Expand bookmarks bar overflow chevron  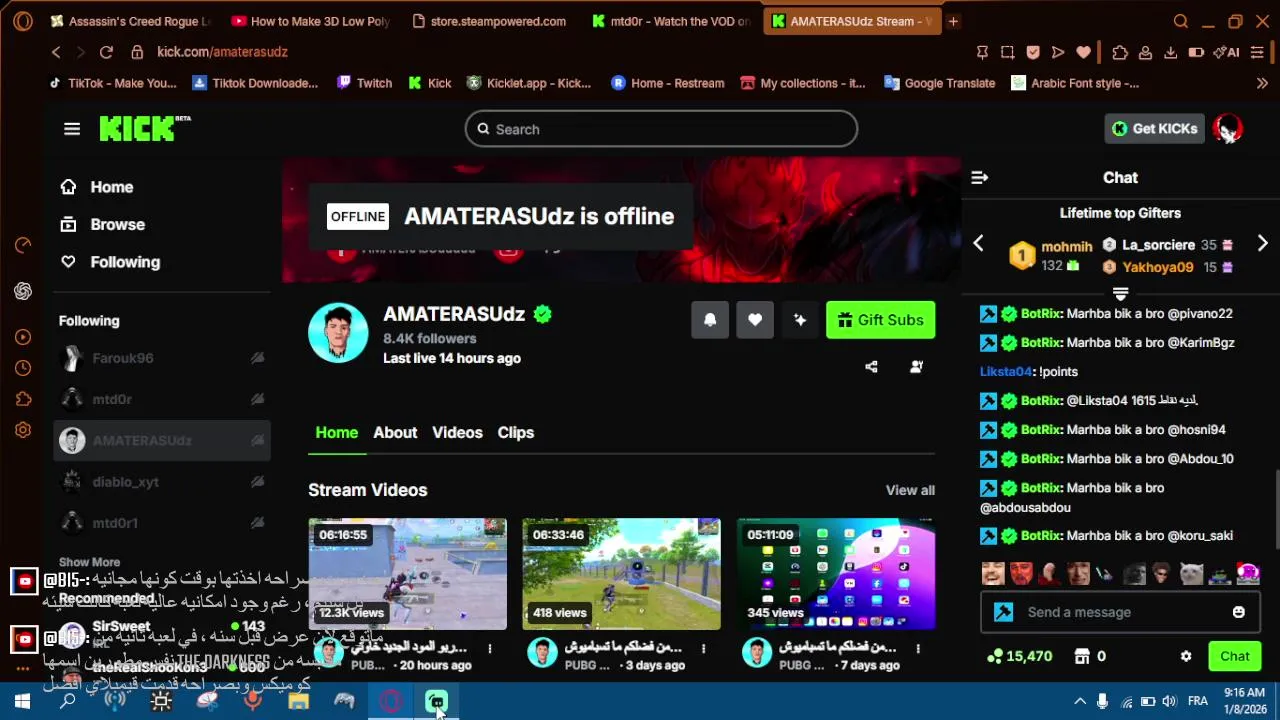[x=1262, y=83]
